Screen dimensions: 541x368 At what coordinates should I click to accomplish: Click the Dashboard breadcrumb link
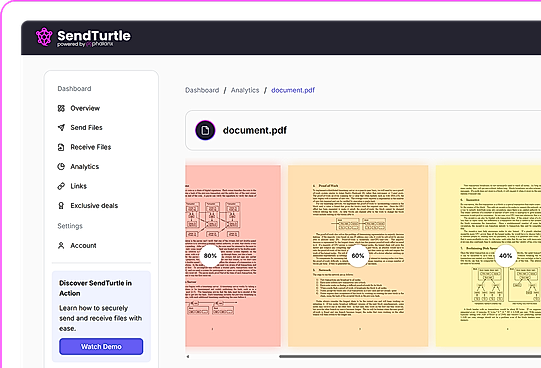(202, 90)
